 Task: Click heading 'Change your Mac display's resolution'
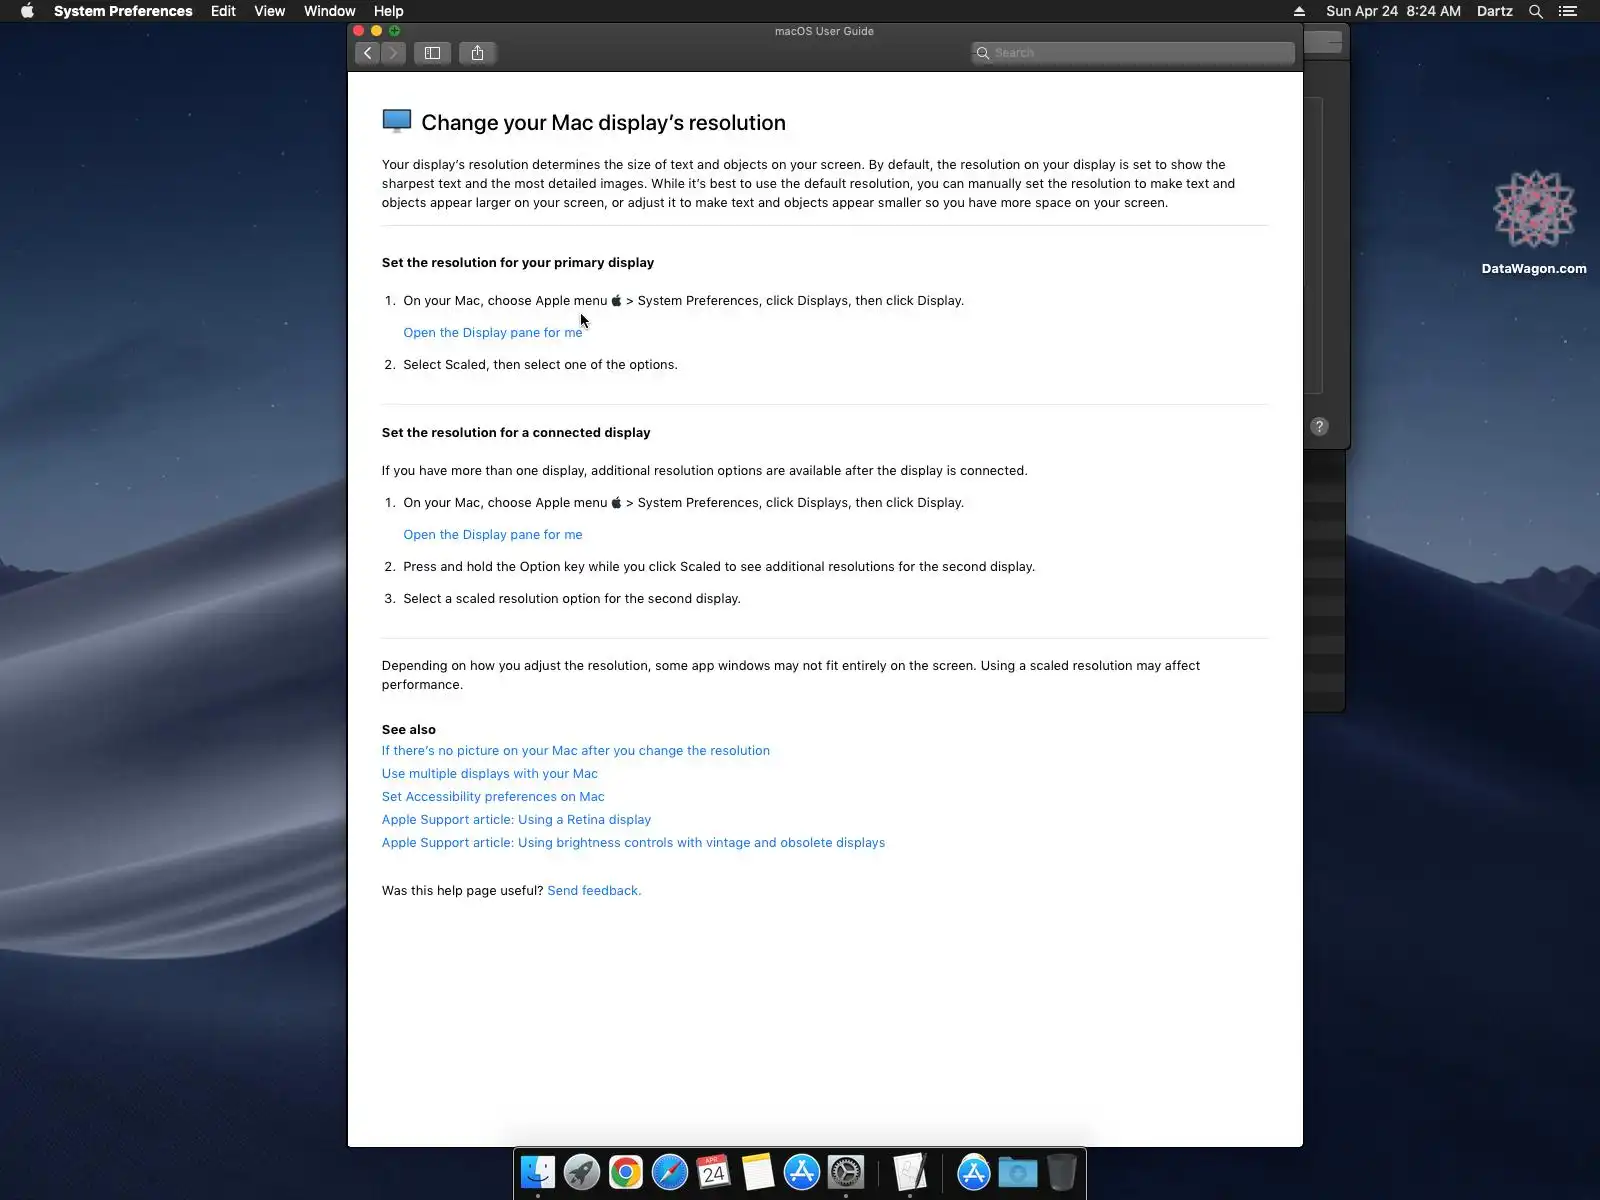[604, 123]
